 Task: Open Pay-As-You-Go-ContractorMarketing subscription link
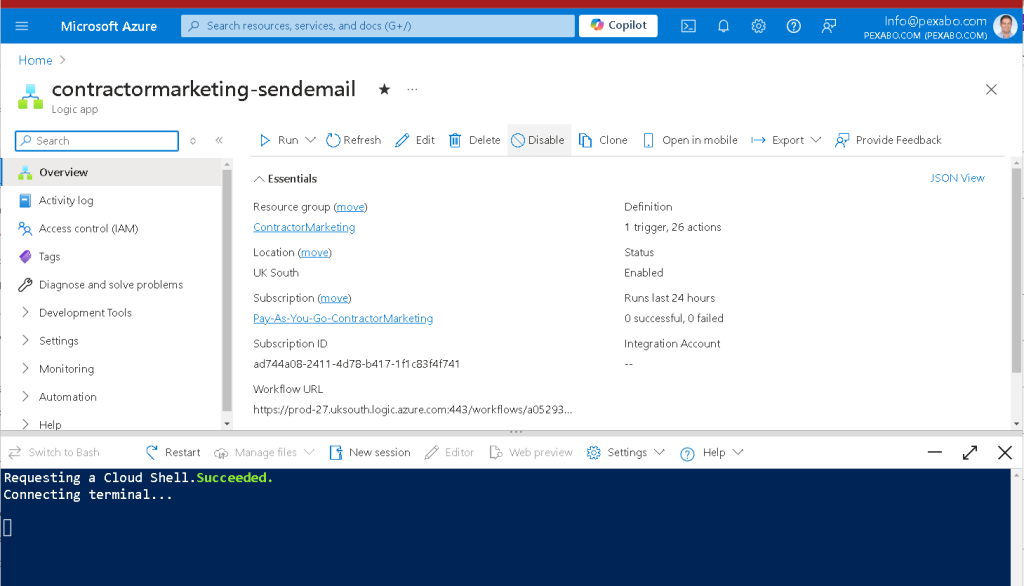pyautogui.click(x=343, y=318)
